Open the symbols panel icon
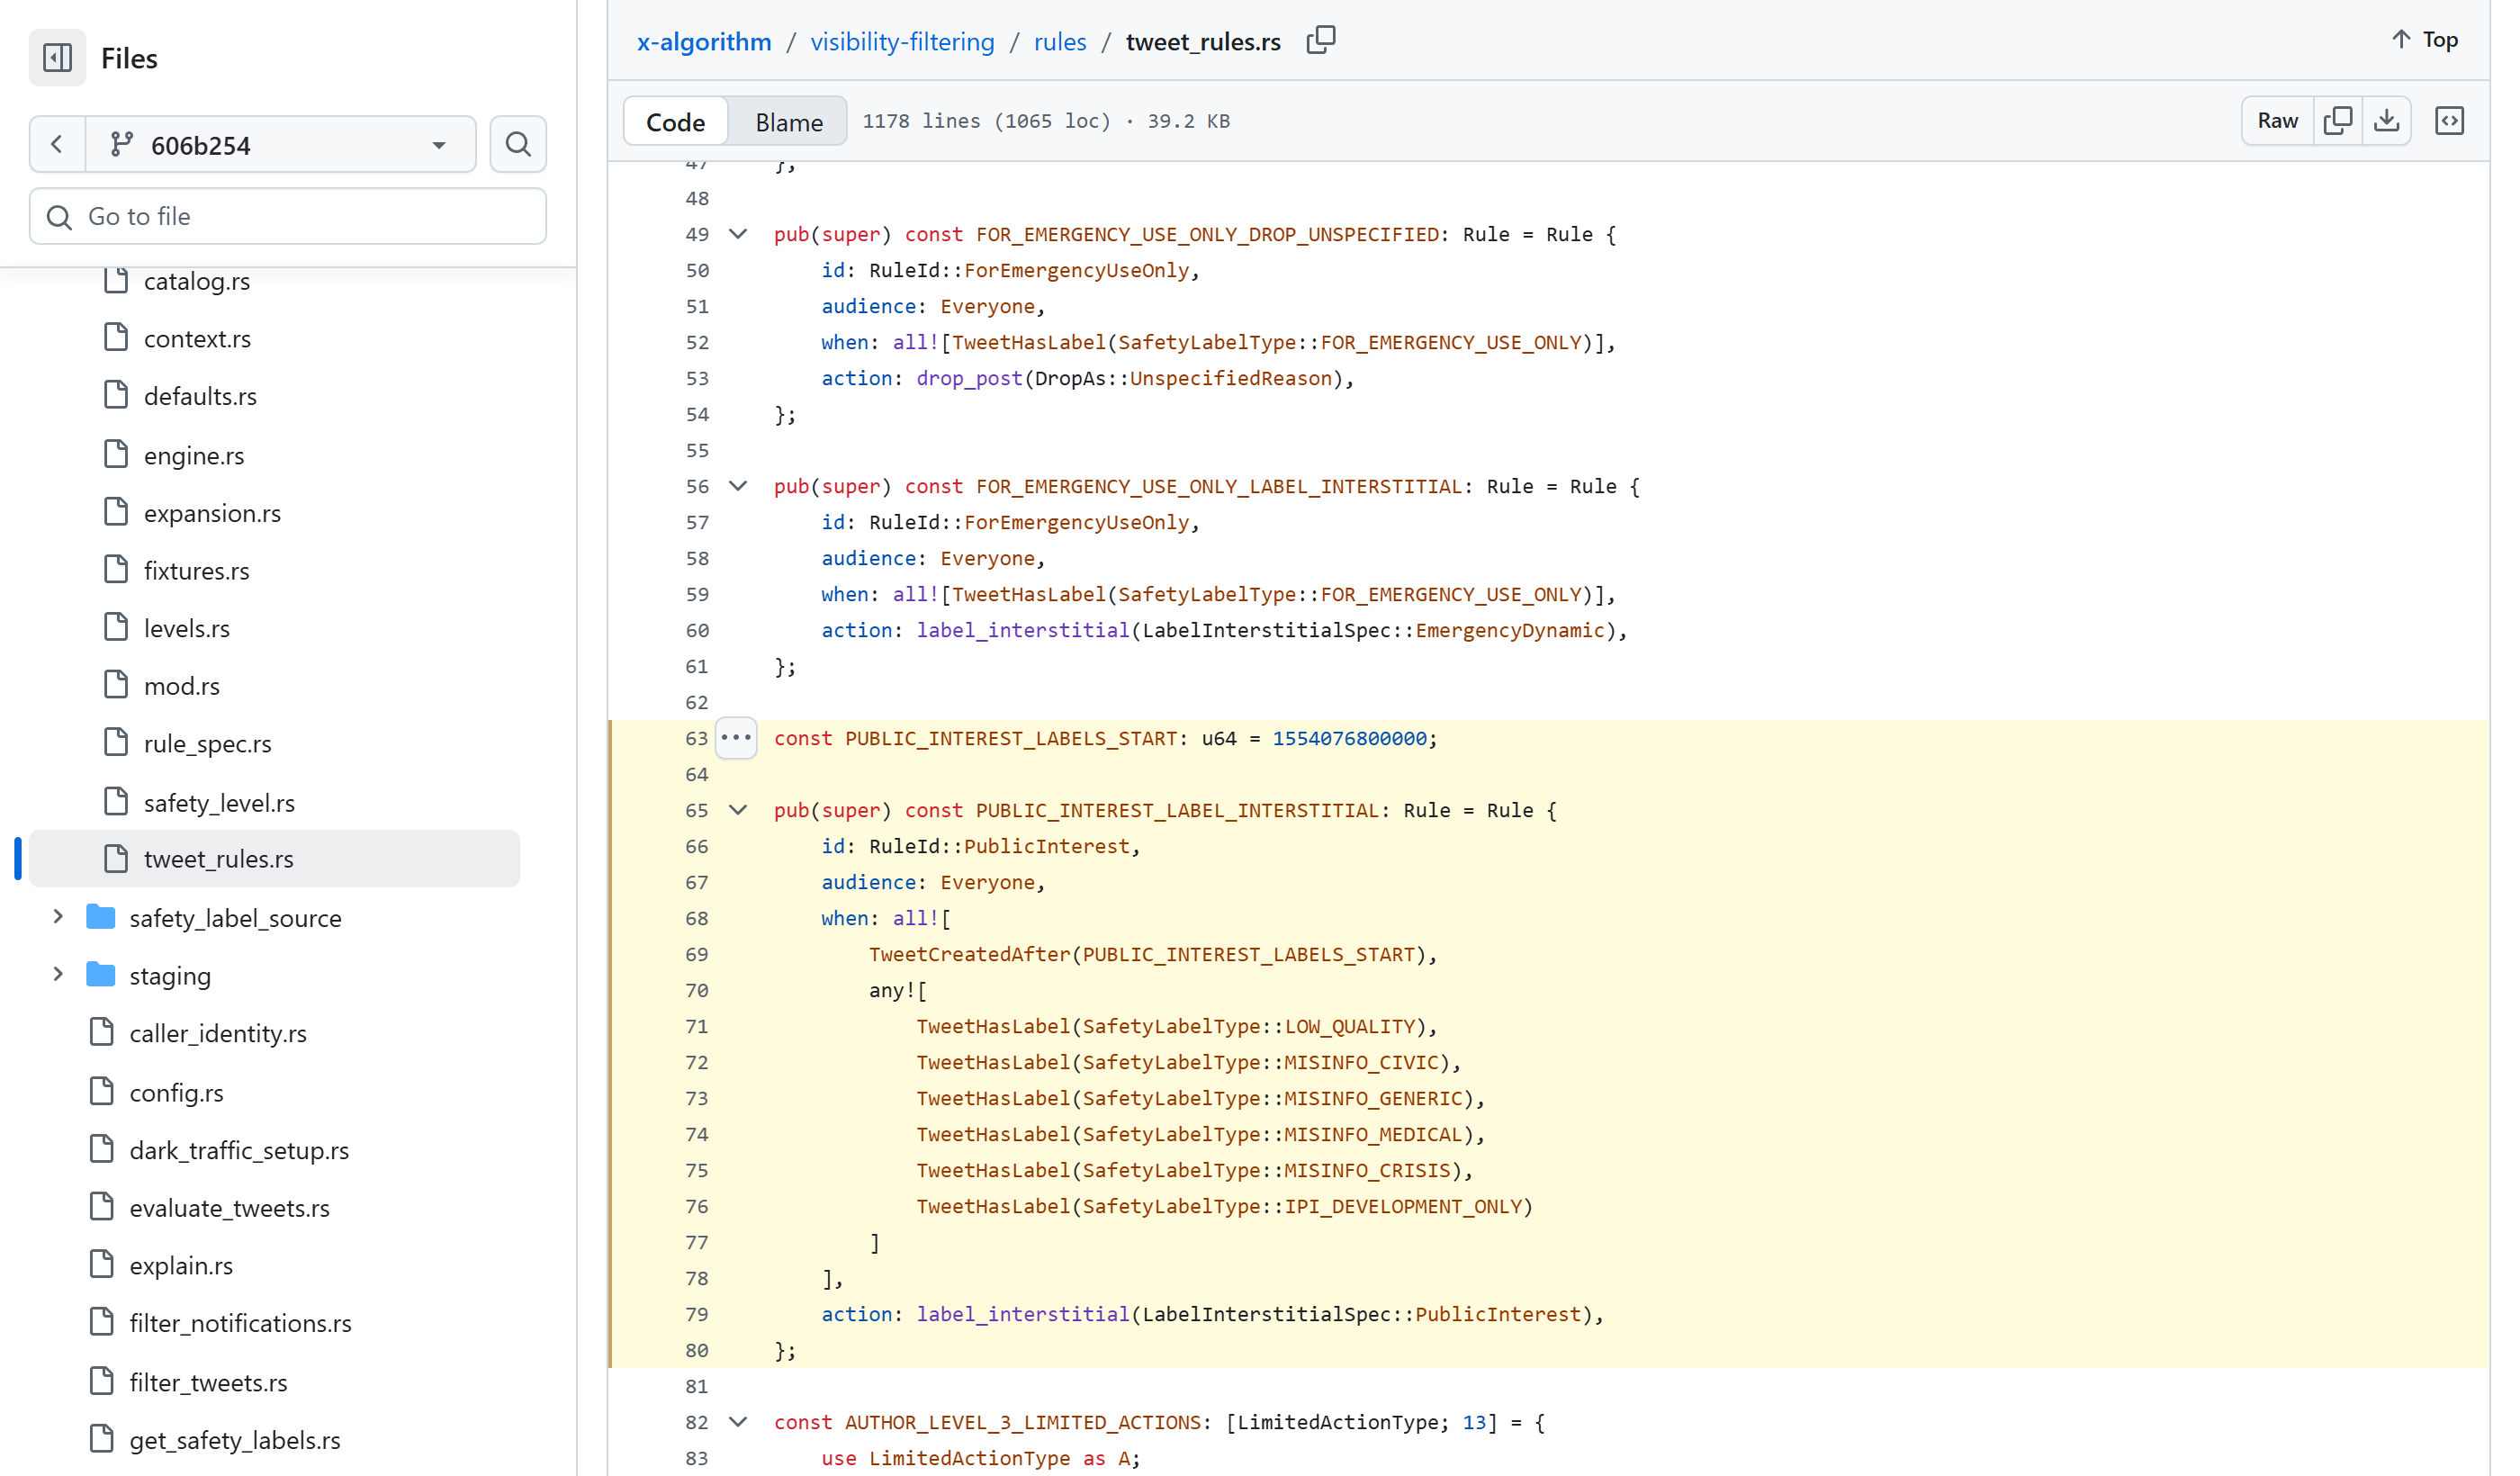Image resolution: width=2520 pixels, height=1476 pixels. click(x=2449, y=121)
